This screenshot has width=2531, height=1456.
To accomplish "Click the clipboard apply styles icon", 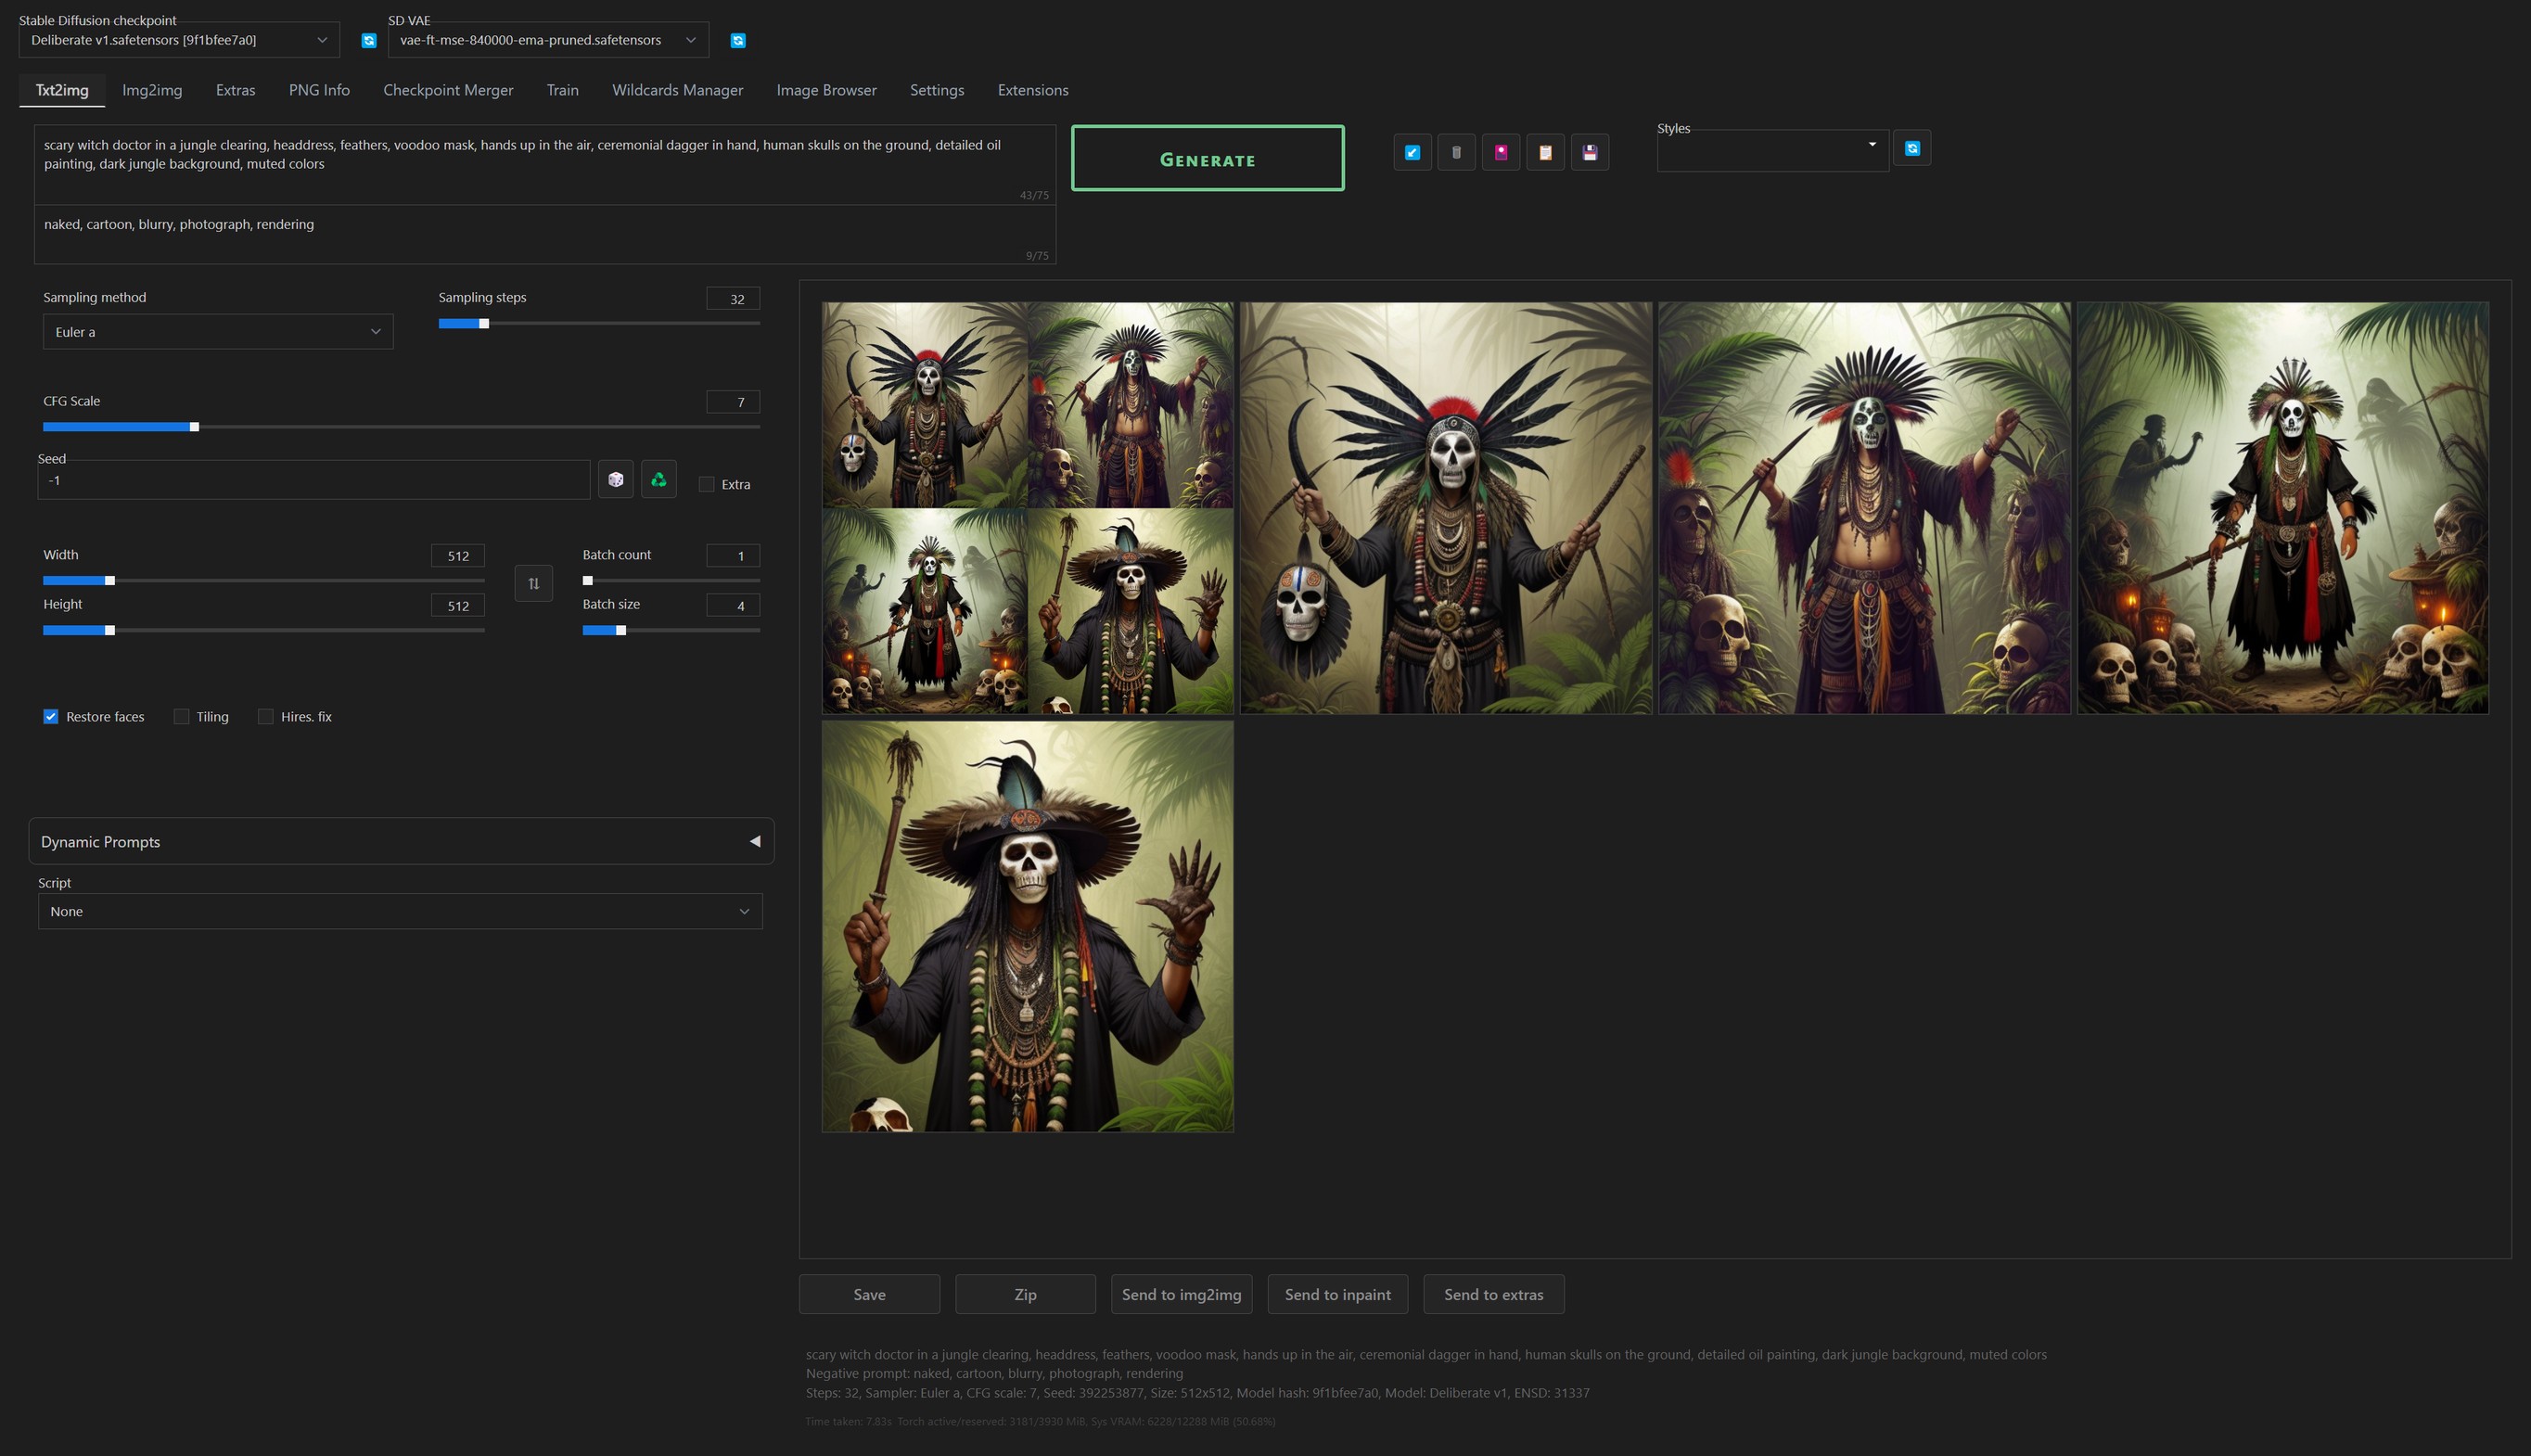I will coord(1545,152).
